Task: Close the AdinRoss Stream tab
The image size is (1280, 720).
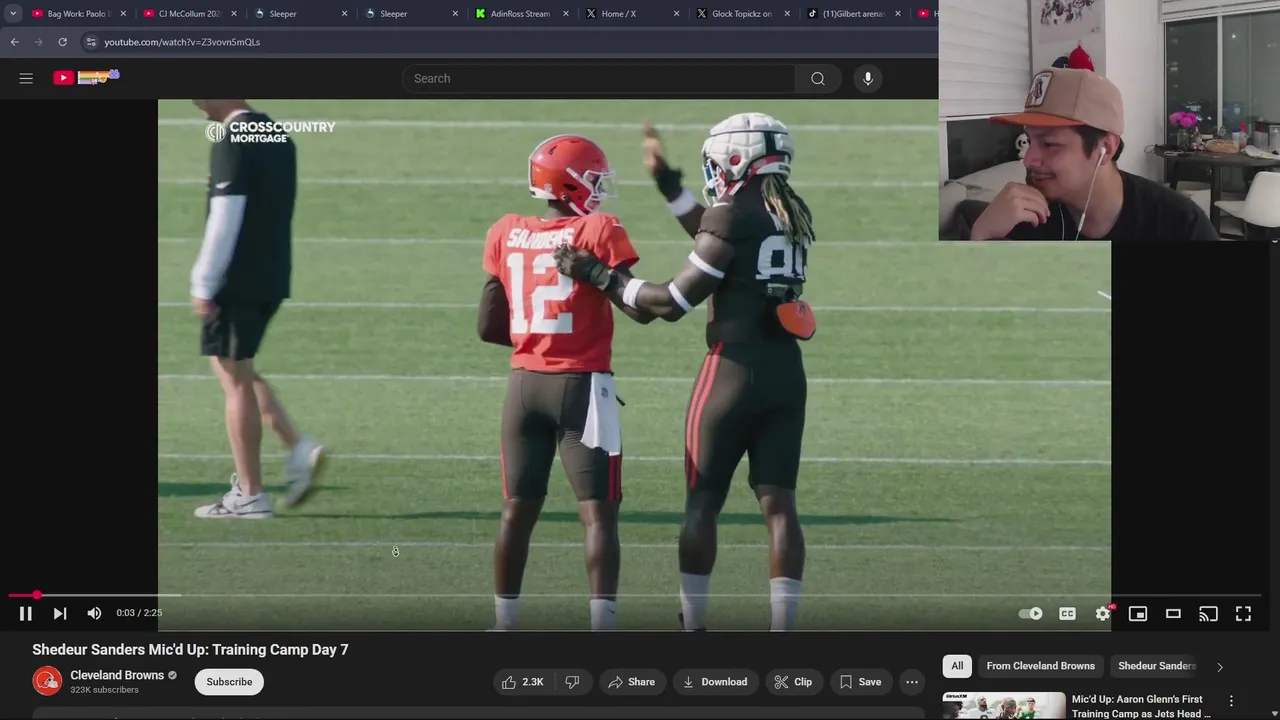Action: pos(566,14)
